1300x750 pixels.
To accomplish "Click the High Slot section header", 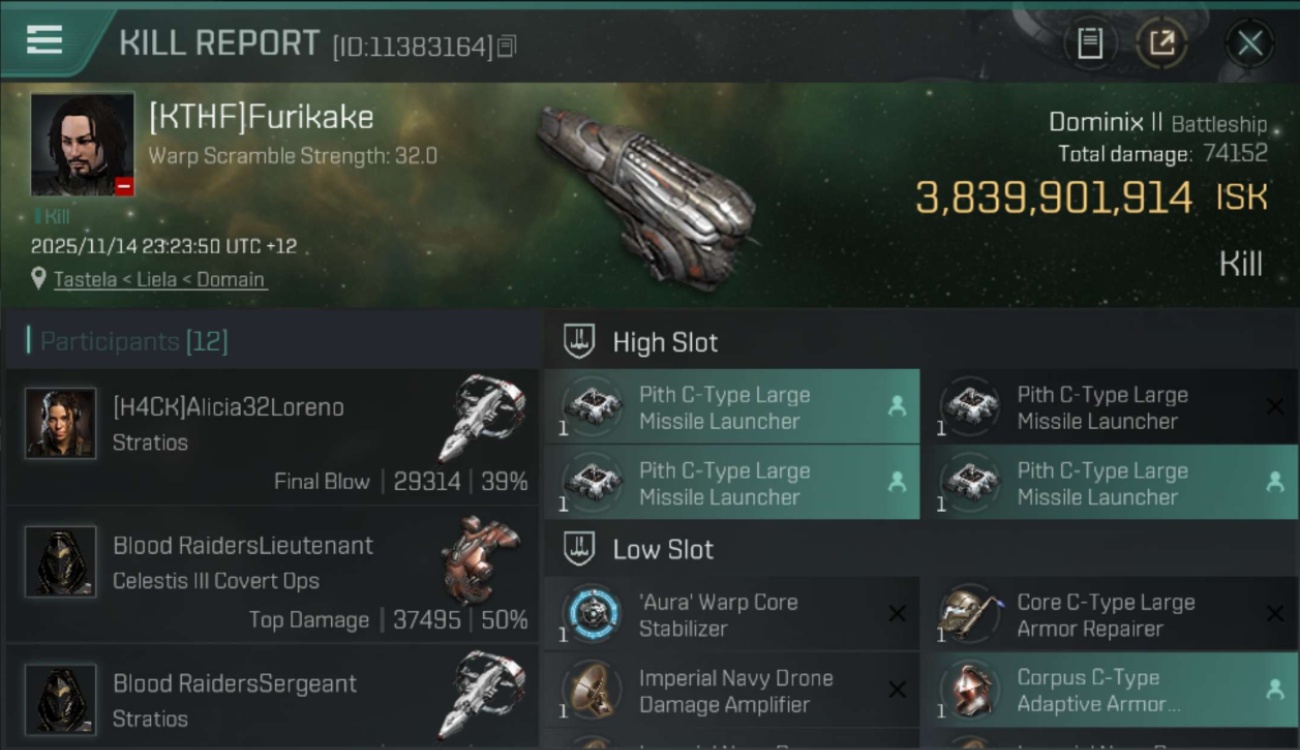I will [x=665, y=342].
